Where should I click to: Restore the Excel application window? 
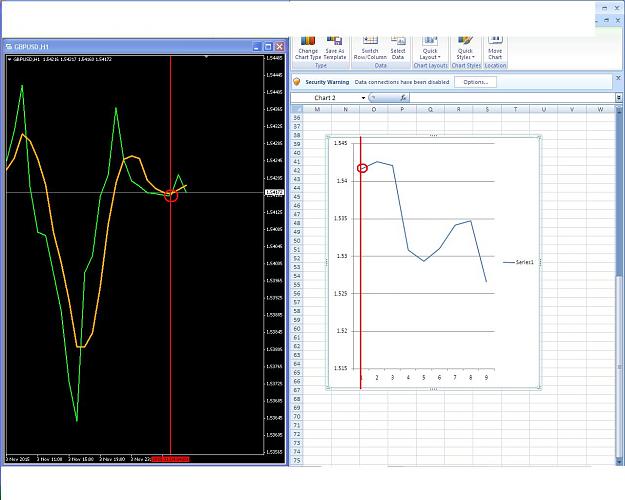pos(605,8)
